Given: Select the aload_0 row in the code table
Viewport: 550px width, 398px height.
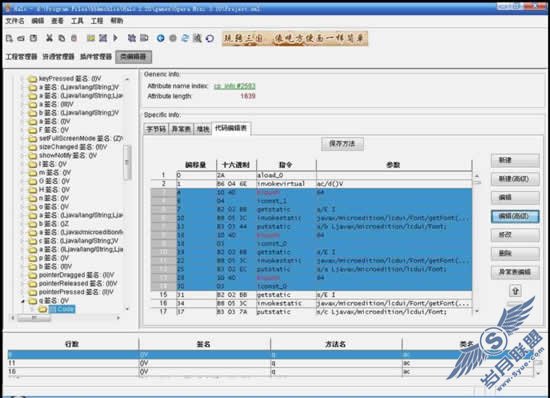Looking at the screenshot, I should 311,175.
